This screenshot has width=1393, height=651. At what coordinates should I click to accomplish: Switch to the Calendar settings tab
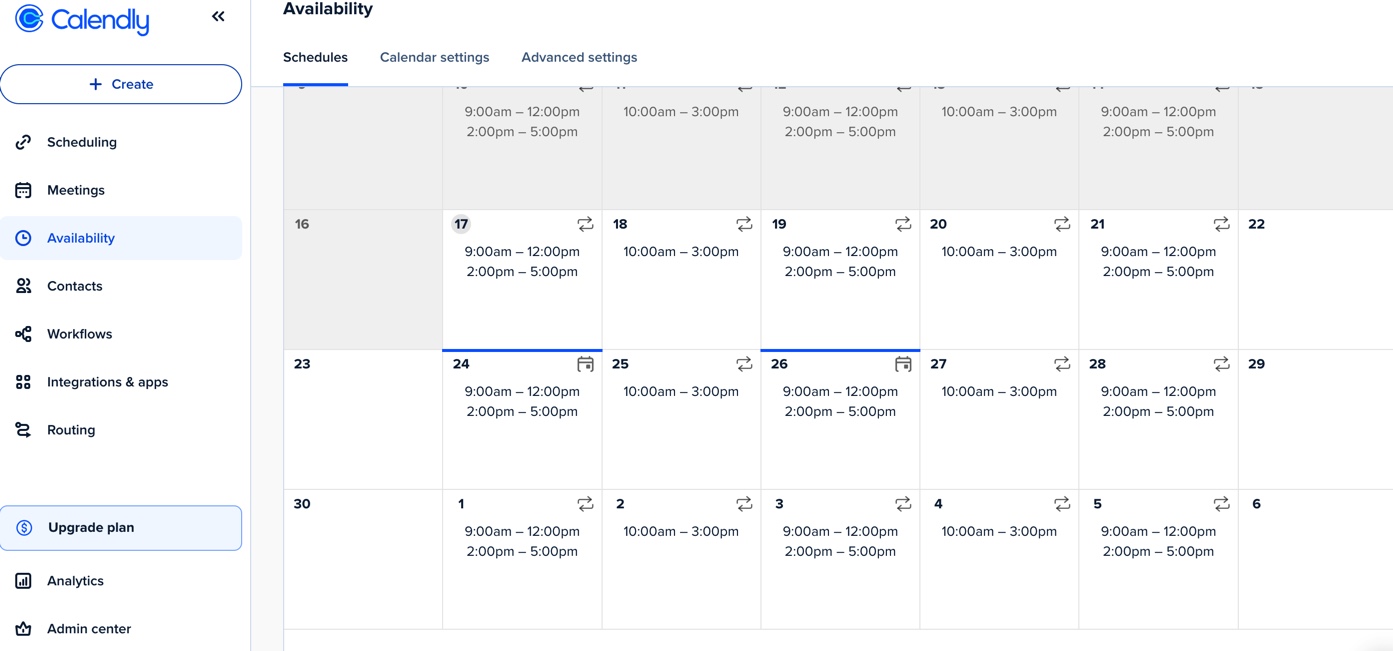coord(434,57)
